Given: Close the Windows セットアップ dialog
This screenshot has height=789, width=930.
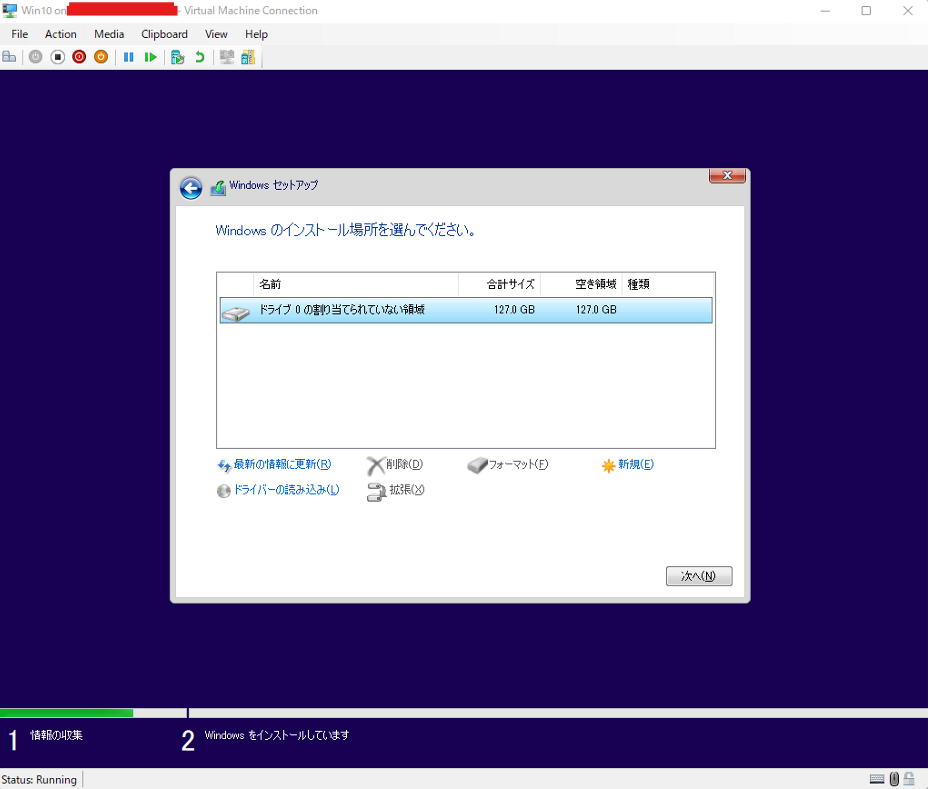Looking at the screenshot, I should click(x=727, y=176).
